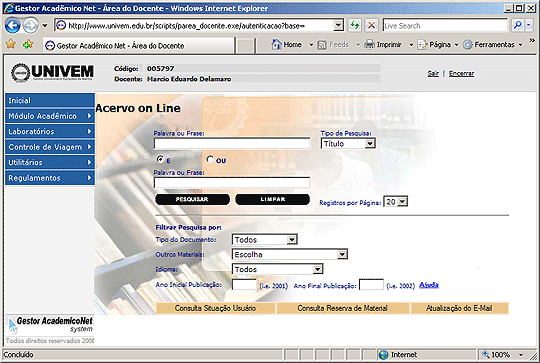Screen dimensions: 540x363
Task: Click the Refresh page icon
Action: click(354, 25)
